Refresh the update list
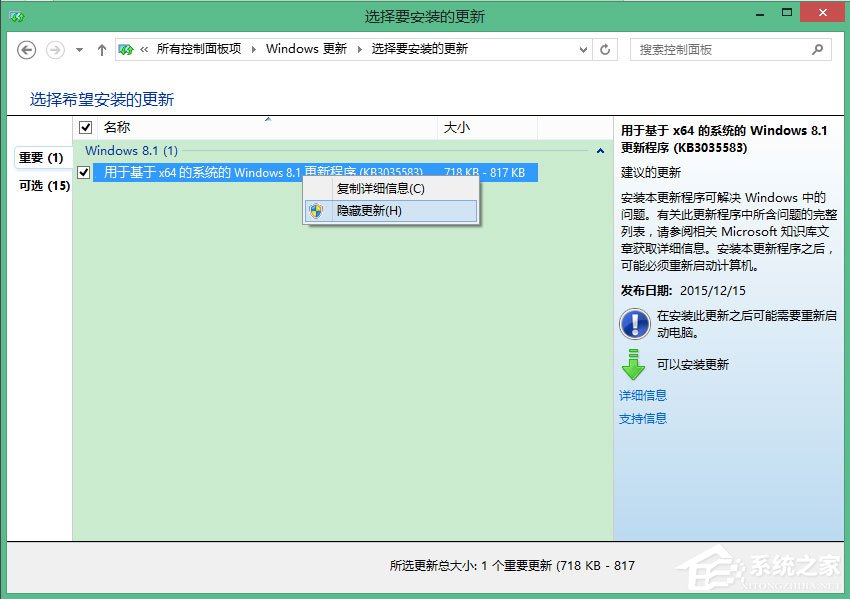This screenshot has height=599, width=850. [605, 49]
